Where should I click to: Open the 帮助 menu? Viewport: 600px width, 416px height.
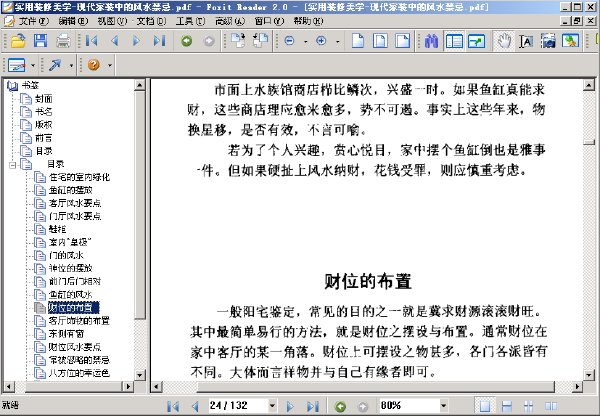[308, 21]
